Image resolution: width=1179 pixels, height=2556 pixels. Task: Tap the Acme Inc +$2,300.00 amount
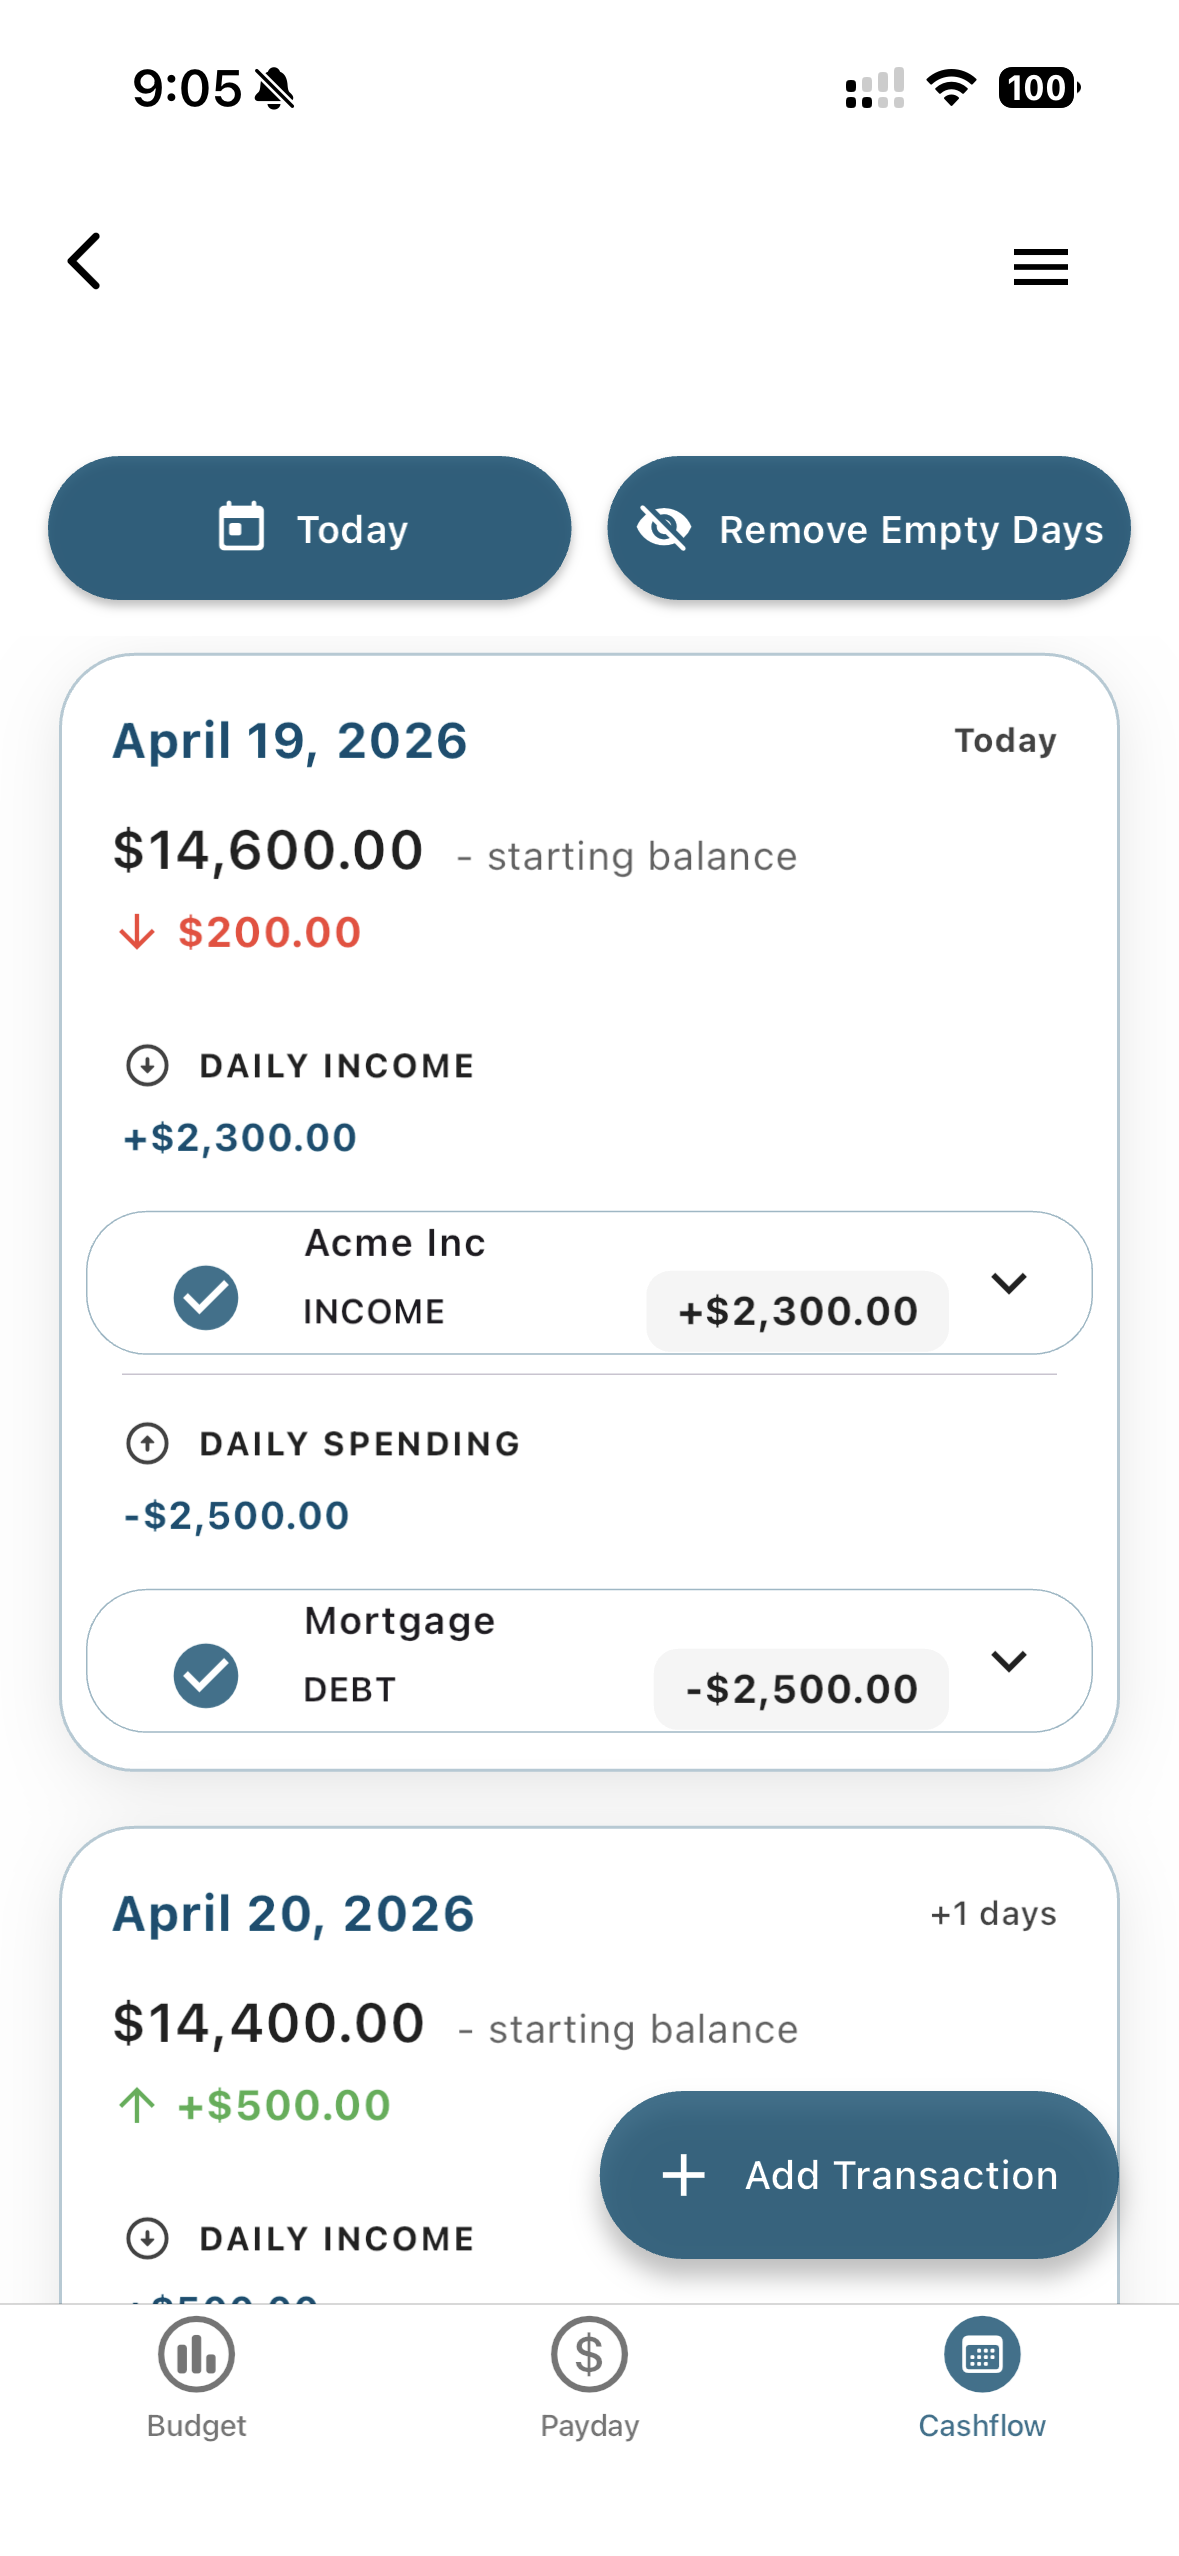click(798, 1311)
